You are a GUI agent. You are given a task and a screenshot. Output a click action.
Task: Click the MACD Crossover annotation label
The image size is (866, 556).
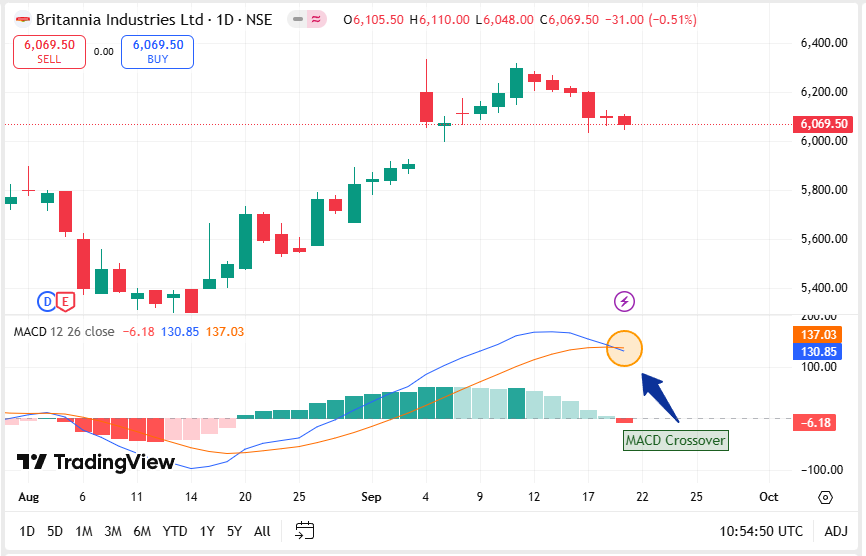click(x=675, y=440)
